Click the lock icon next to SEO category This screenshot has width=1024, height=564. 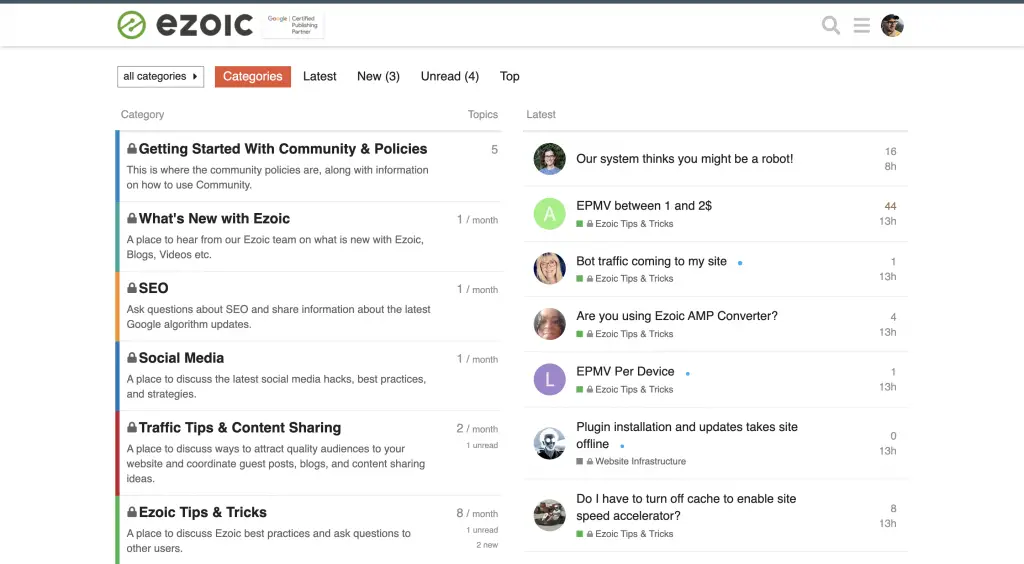pos(132,288)
